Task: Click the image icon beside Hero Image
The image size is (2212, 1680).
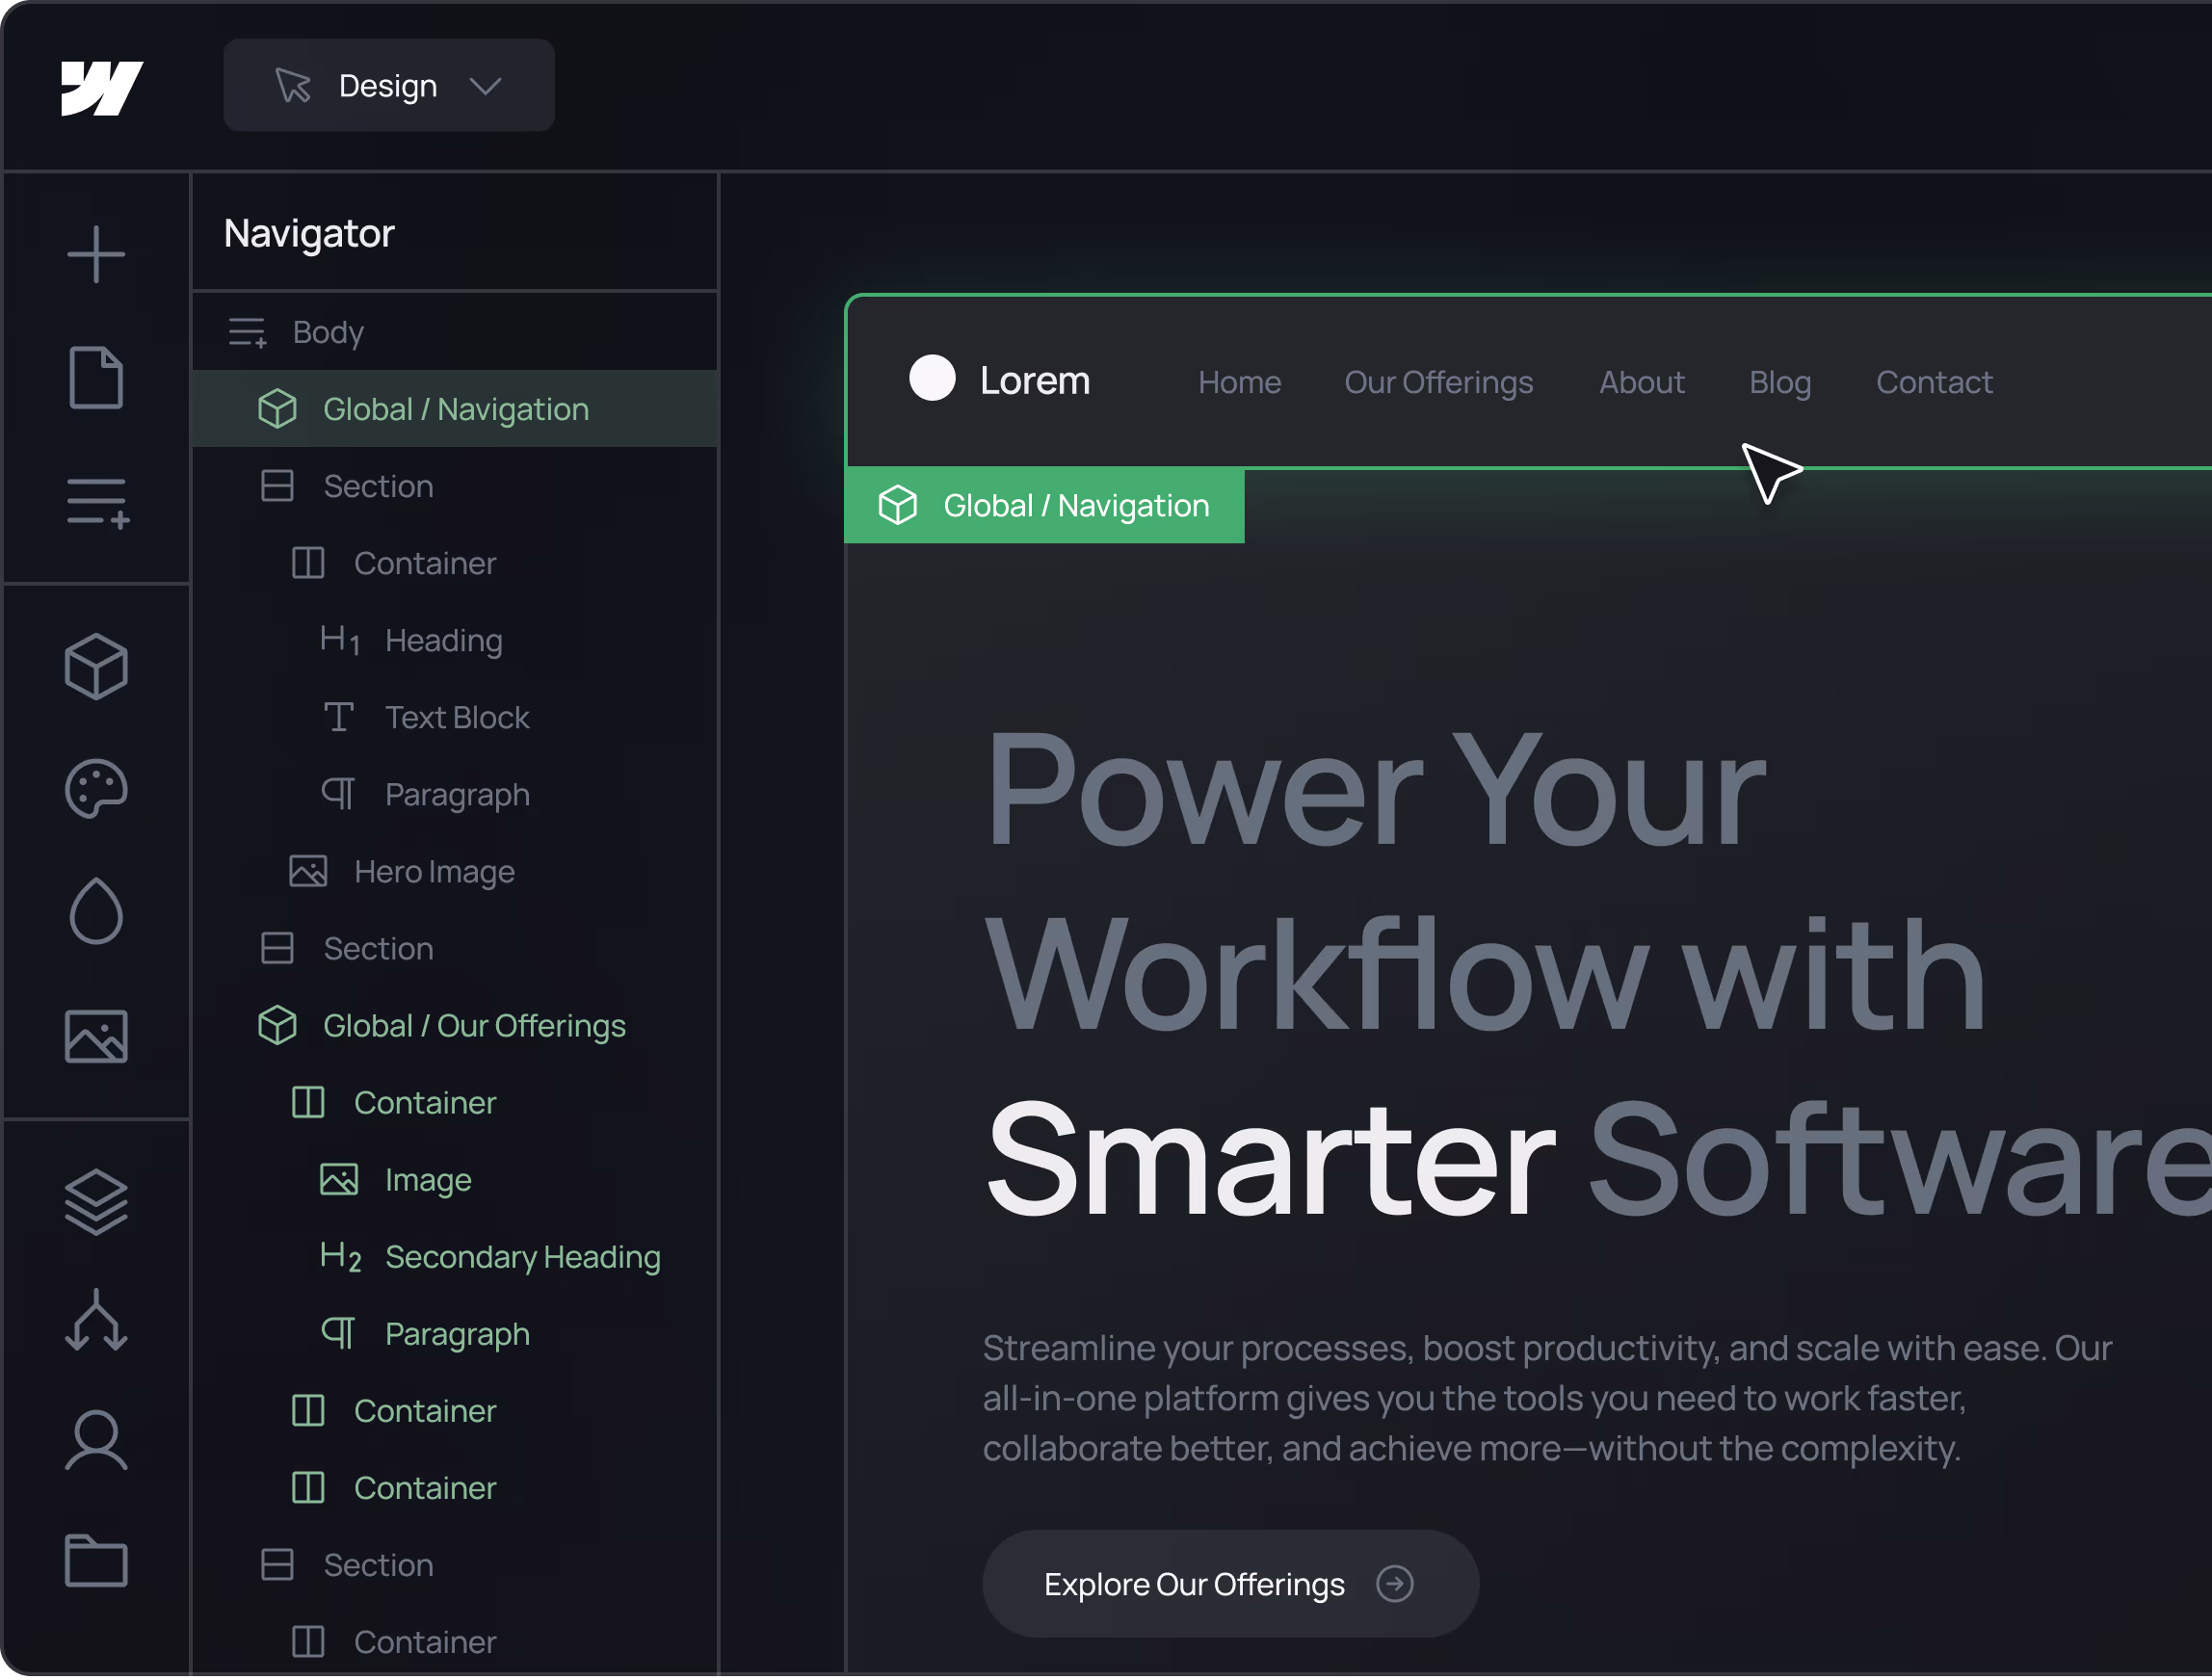Action: click(x=308, y=872)
